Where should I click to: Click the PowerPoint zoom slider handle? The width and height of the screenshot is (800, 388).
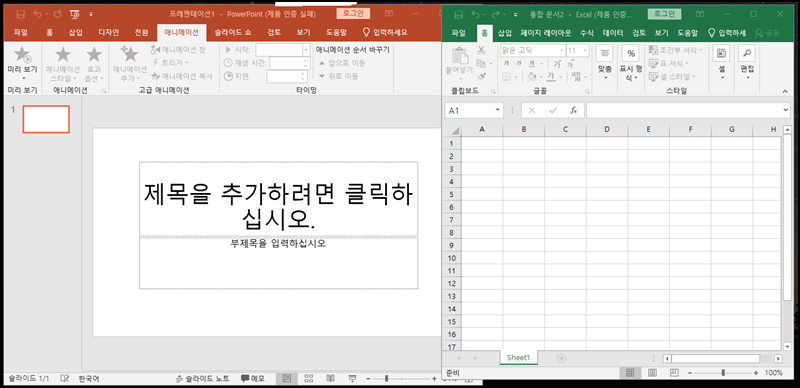387,378
